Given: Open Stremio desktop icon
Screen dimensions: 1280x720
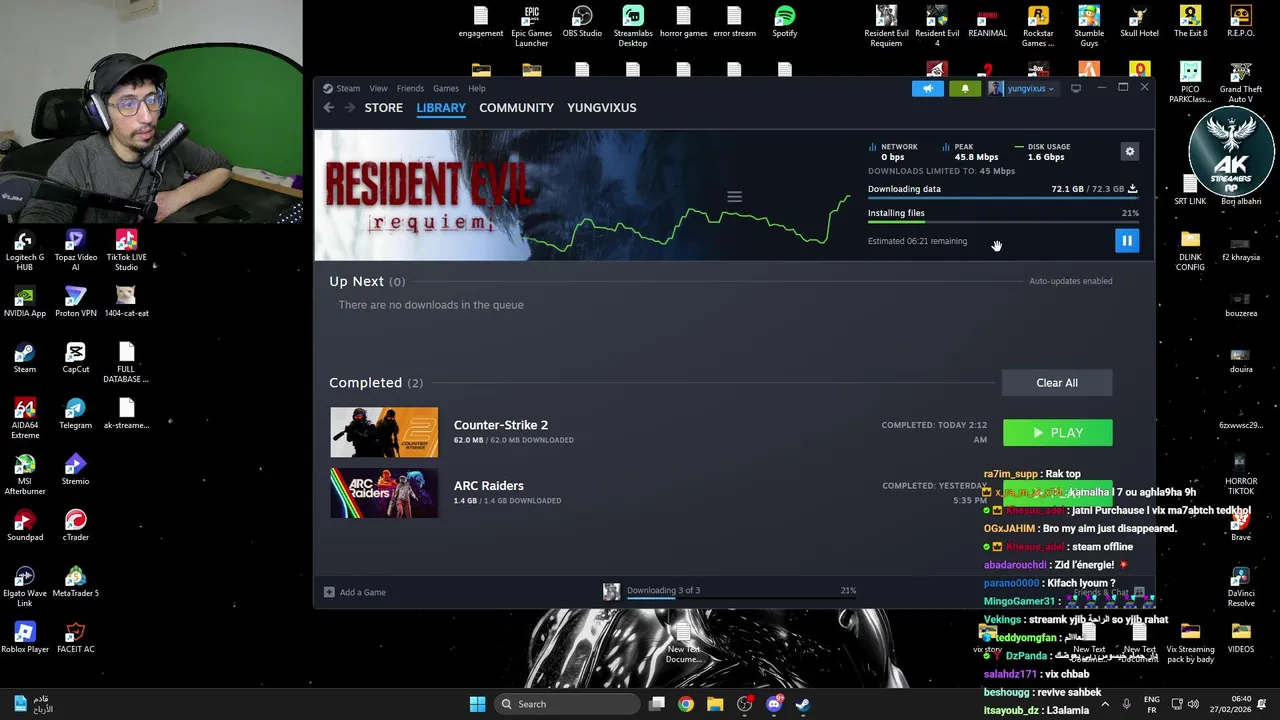Looking at the screenshot, I should click(75, 470).
